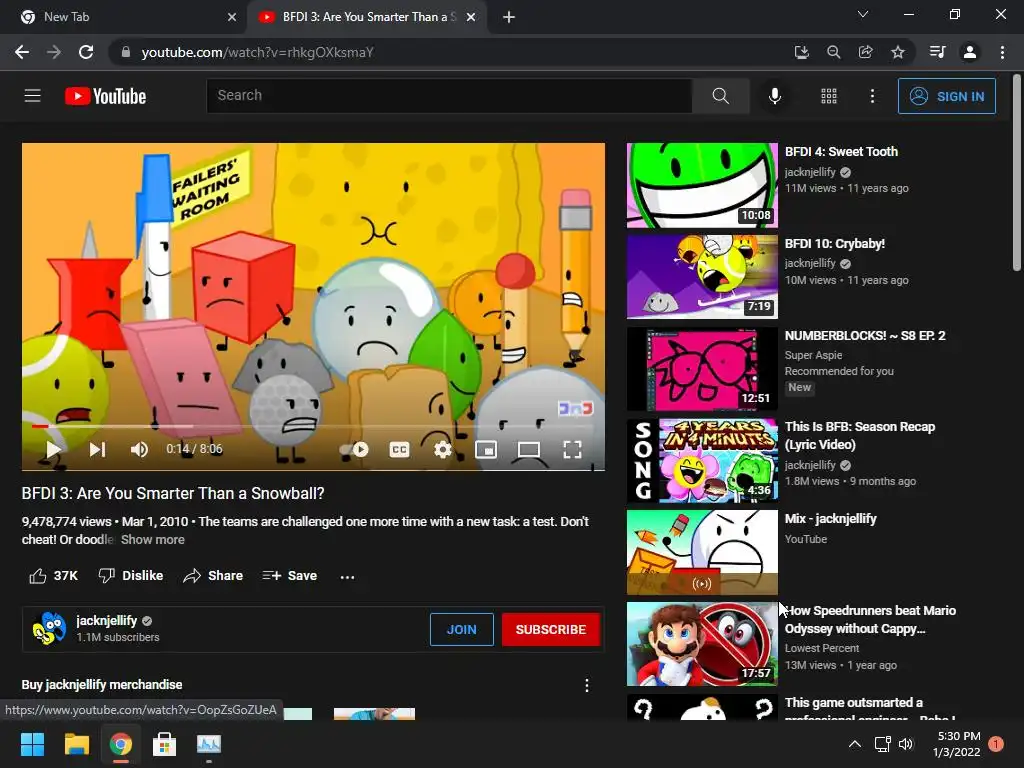This screenshot has height=768, width=1024.
Task: Open the Windows Start menu
Action: (x=33, y=744)
